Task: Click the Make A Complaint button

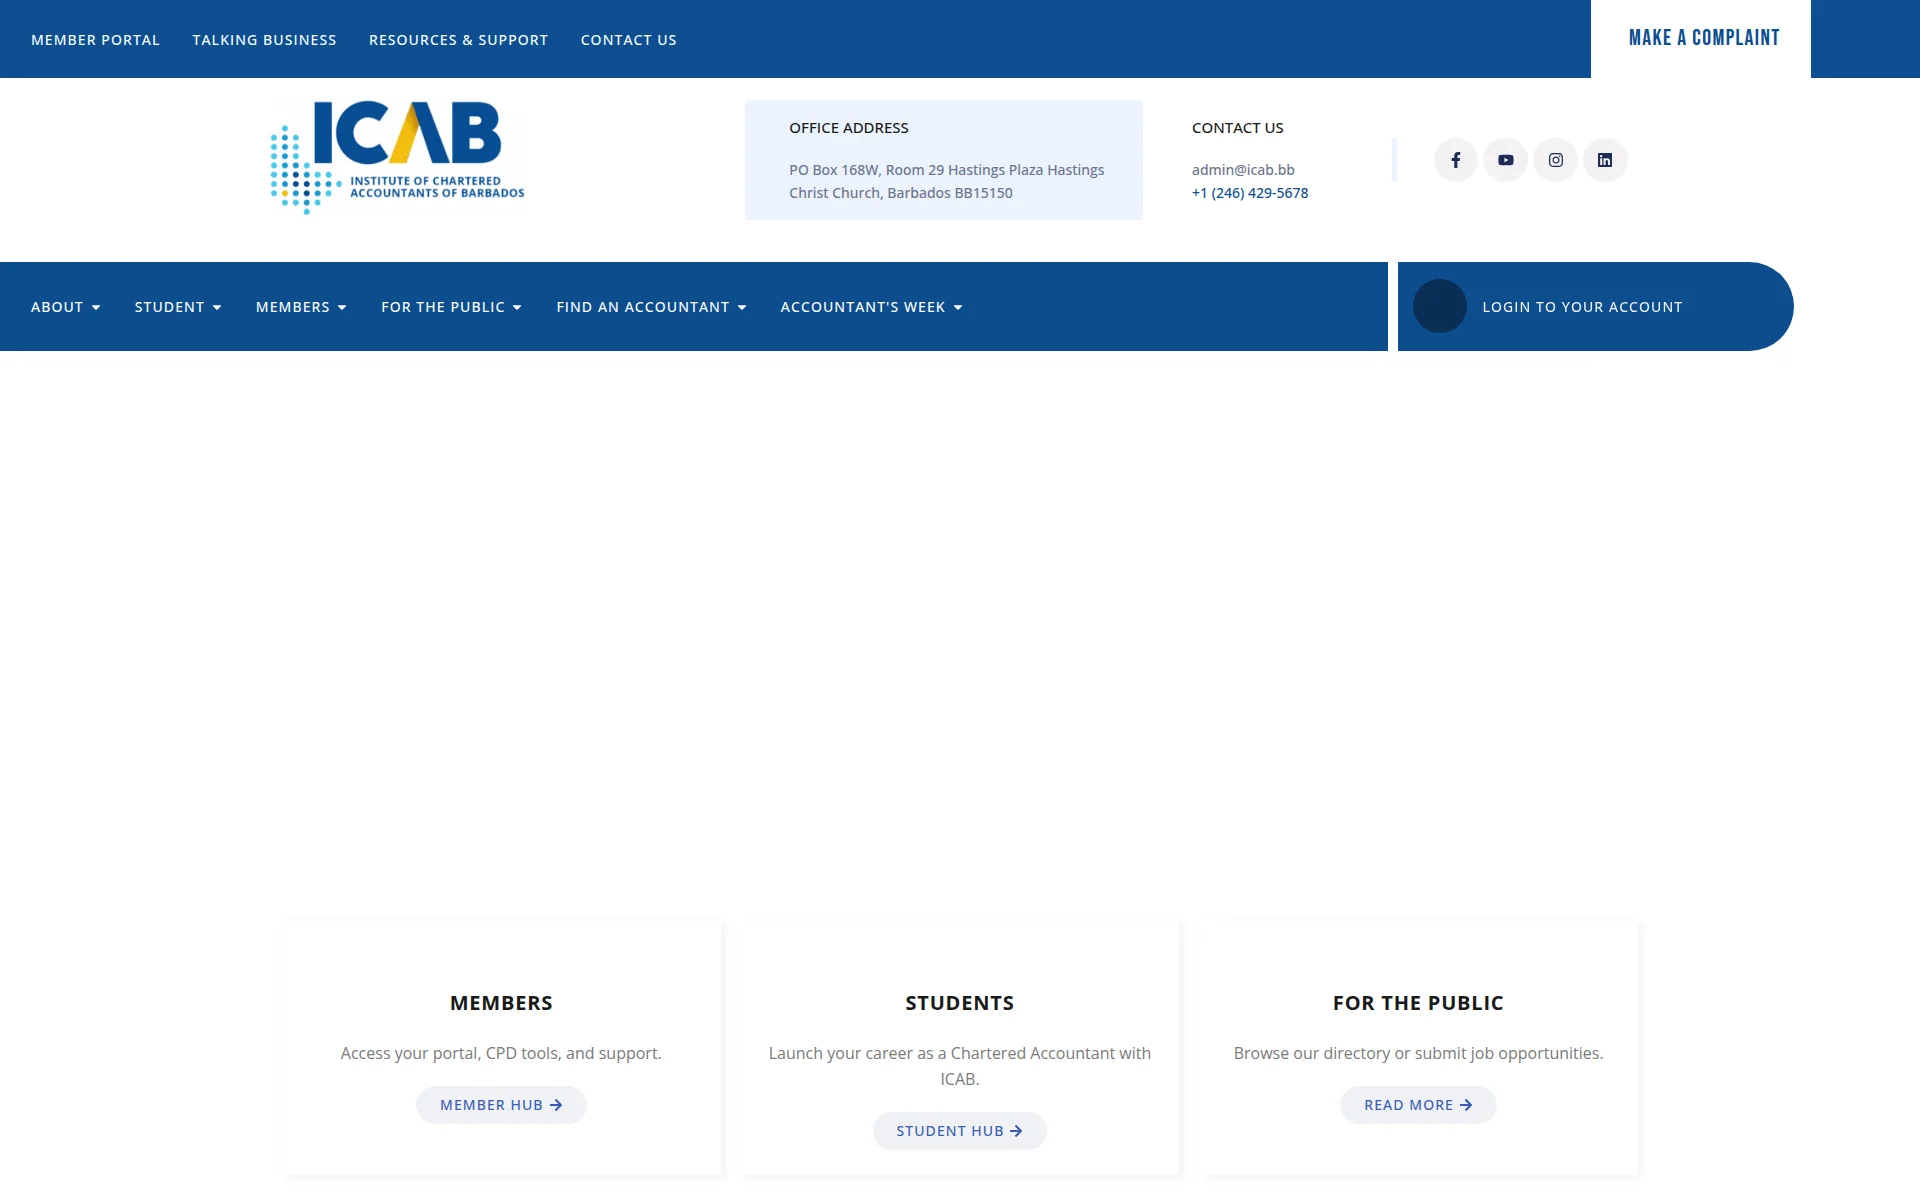Action: point(1701,38)
